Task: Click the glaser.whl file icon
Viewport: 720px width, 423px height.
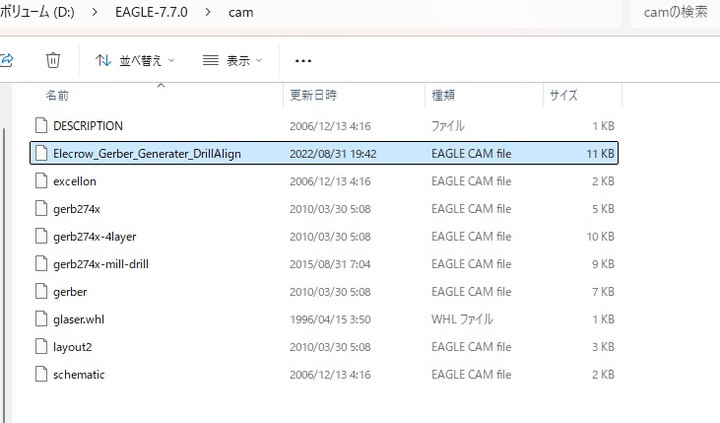Action: click(41, 319)
